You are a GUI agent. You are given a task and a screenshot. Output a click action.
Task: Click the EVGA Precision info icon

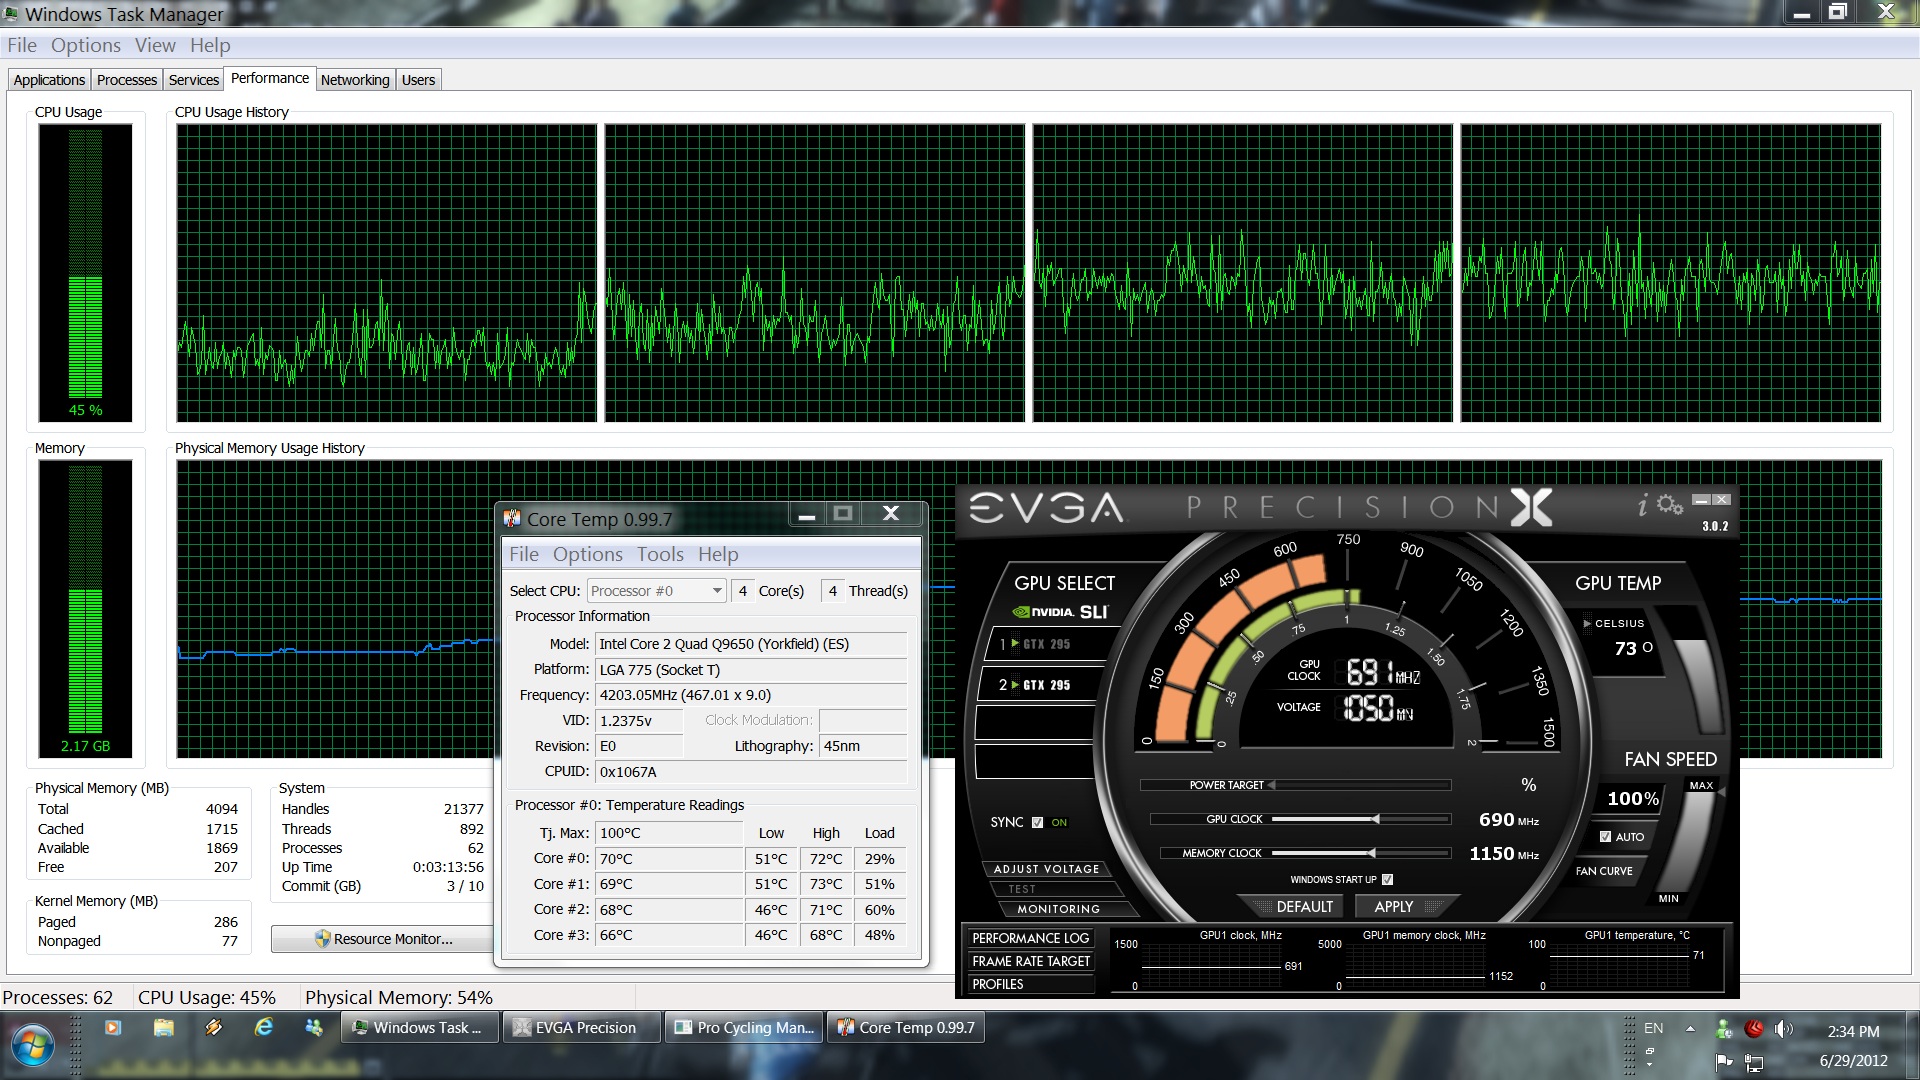[1642, 506]
